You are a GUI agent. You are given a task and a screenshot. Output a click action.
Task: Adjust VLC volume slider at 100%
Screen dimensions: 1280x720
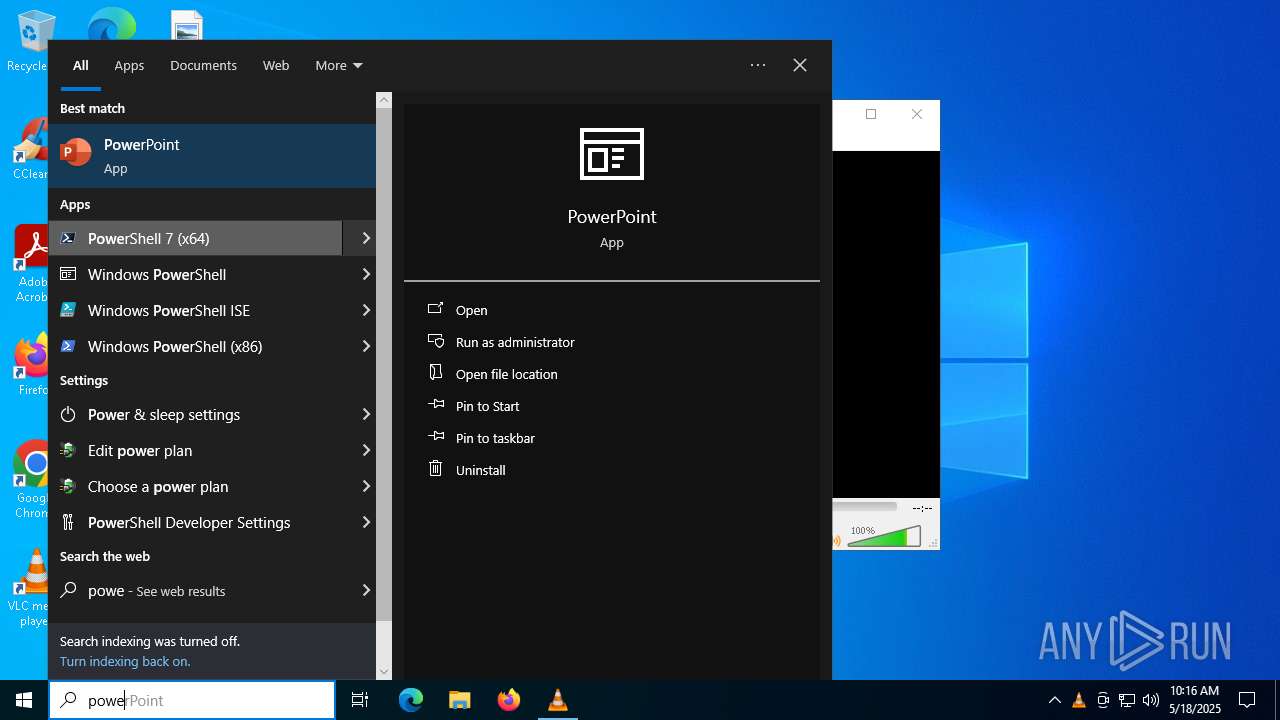[x=884, y=538]
